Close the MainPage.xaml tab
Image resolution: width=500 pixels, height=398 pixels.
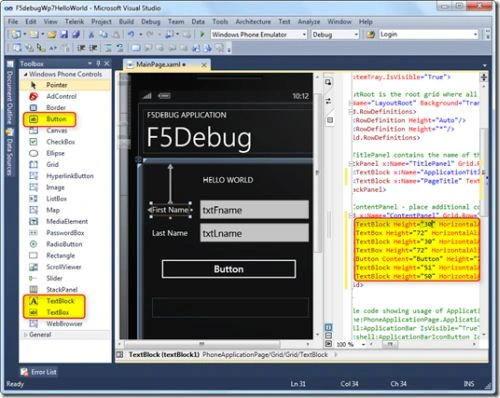(x=204, y=65)
